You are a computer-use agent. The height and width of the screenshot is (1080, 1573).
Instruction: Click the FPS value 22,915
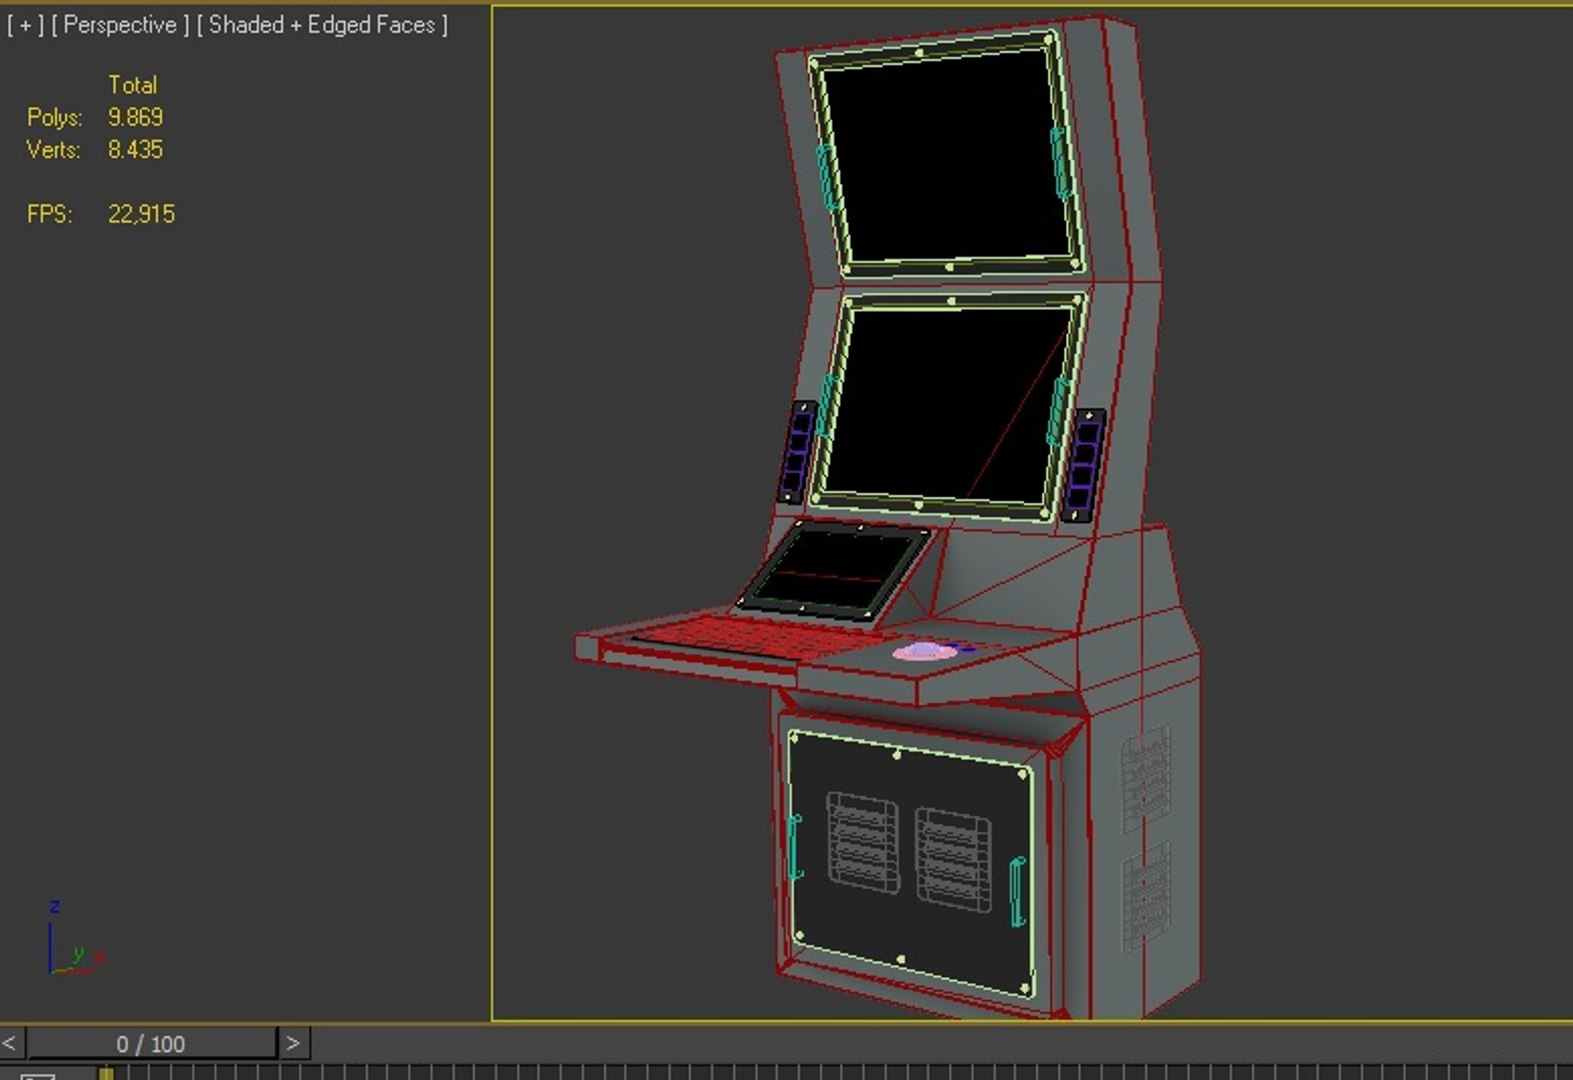pyautogui.click(x=141, y=213)
